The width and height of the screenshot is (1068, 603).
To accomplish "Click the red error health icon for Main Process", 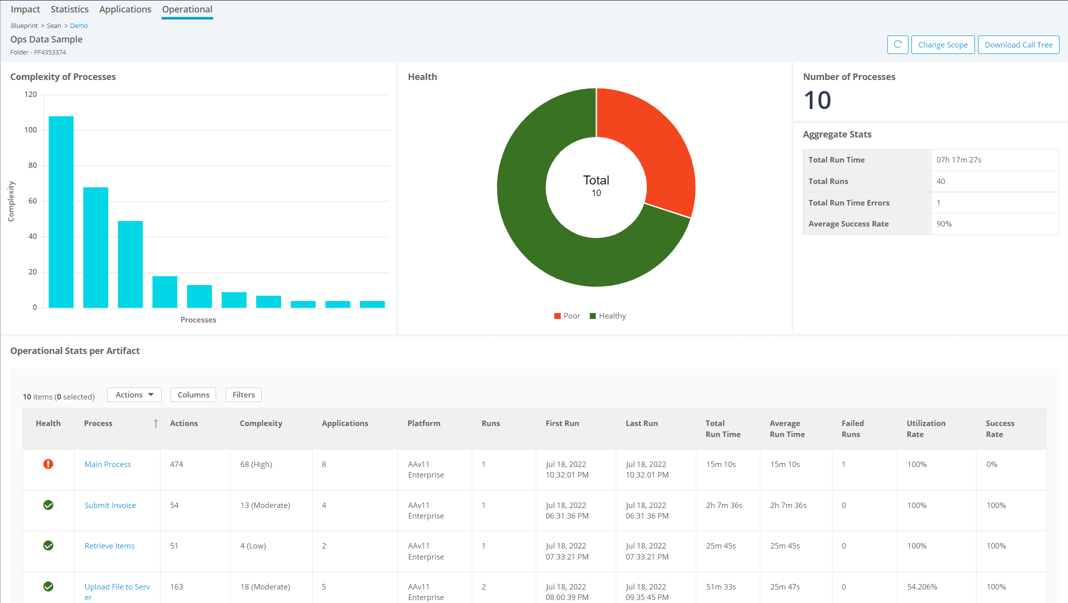I will [47, 463].
